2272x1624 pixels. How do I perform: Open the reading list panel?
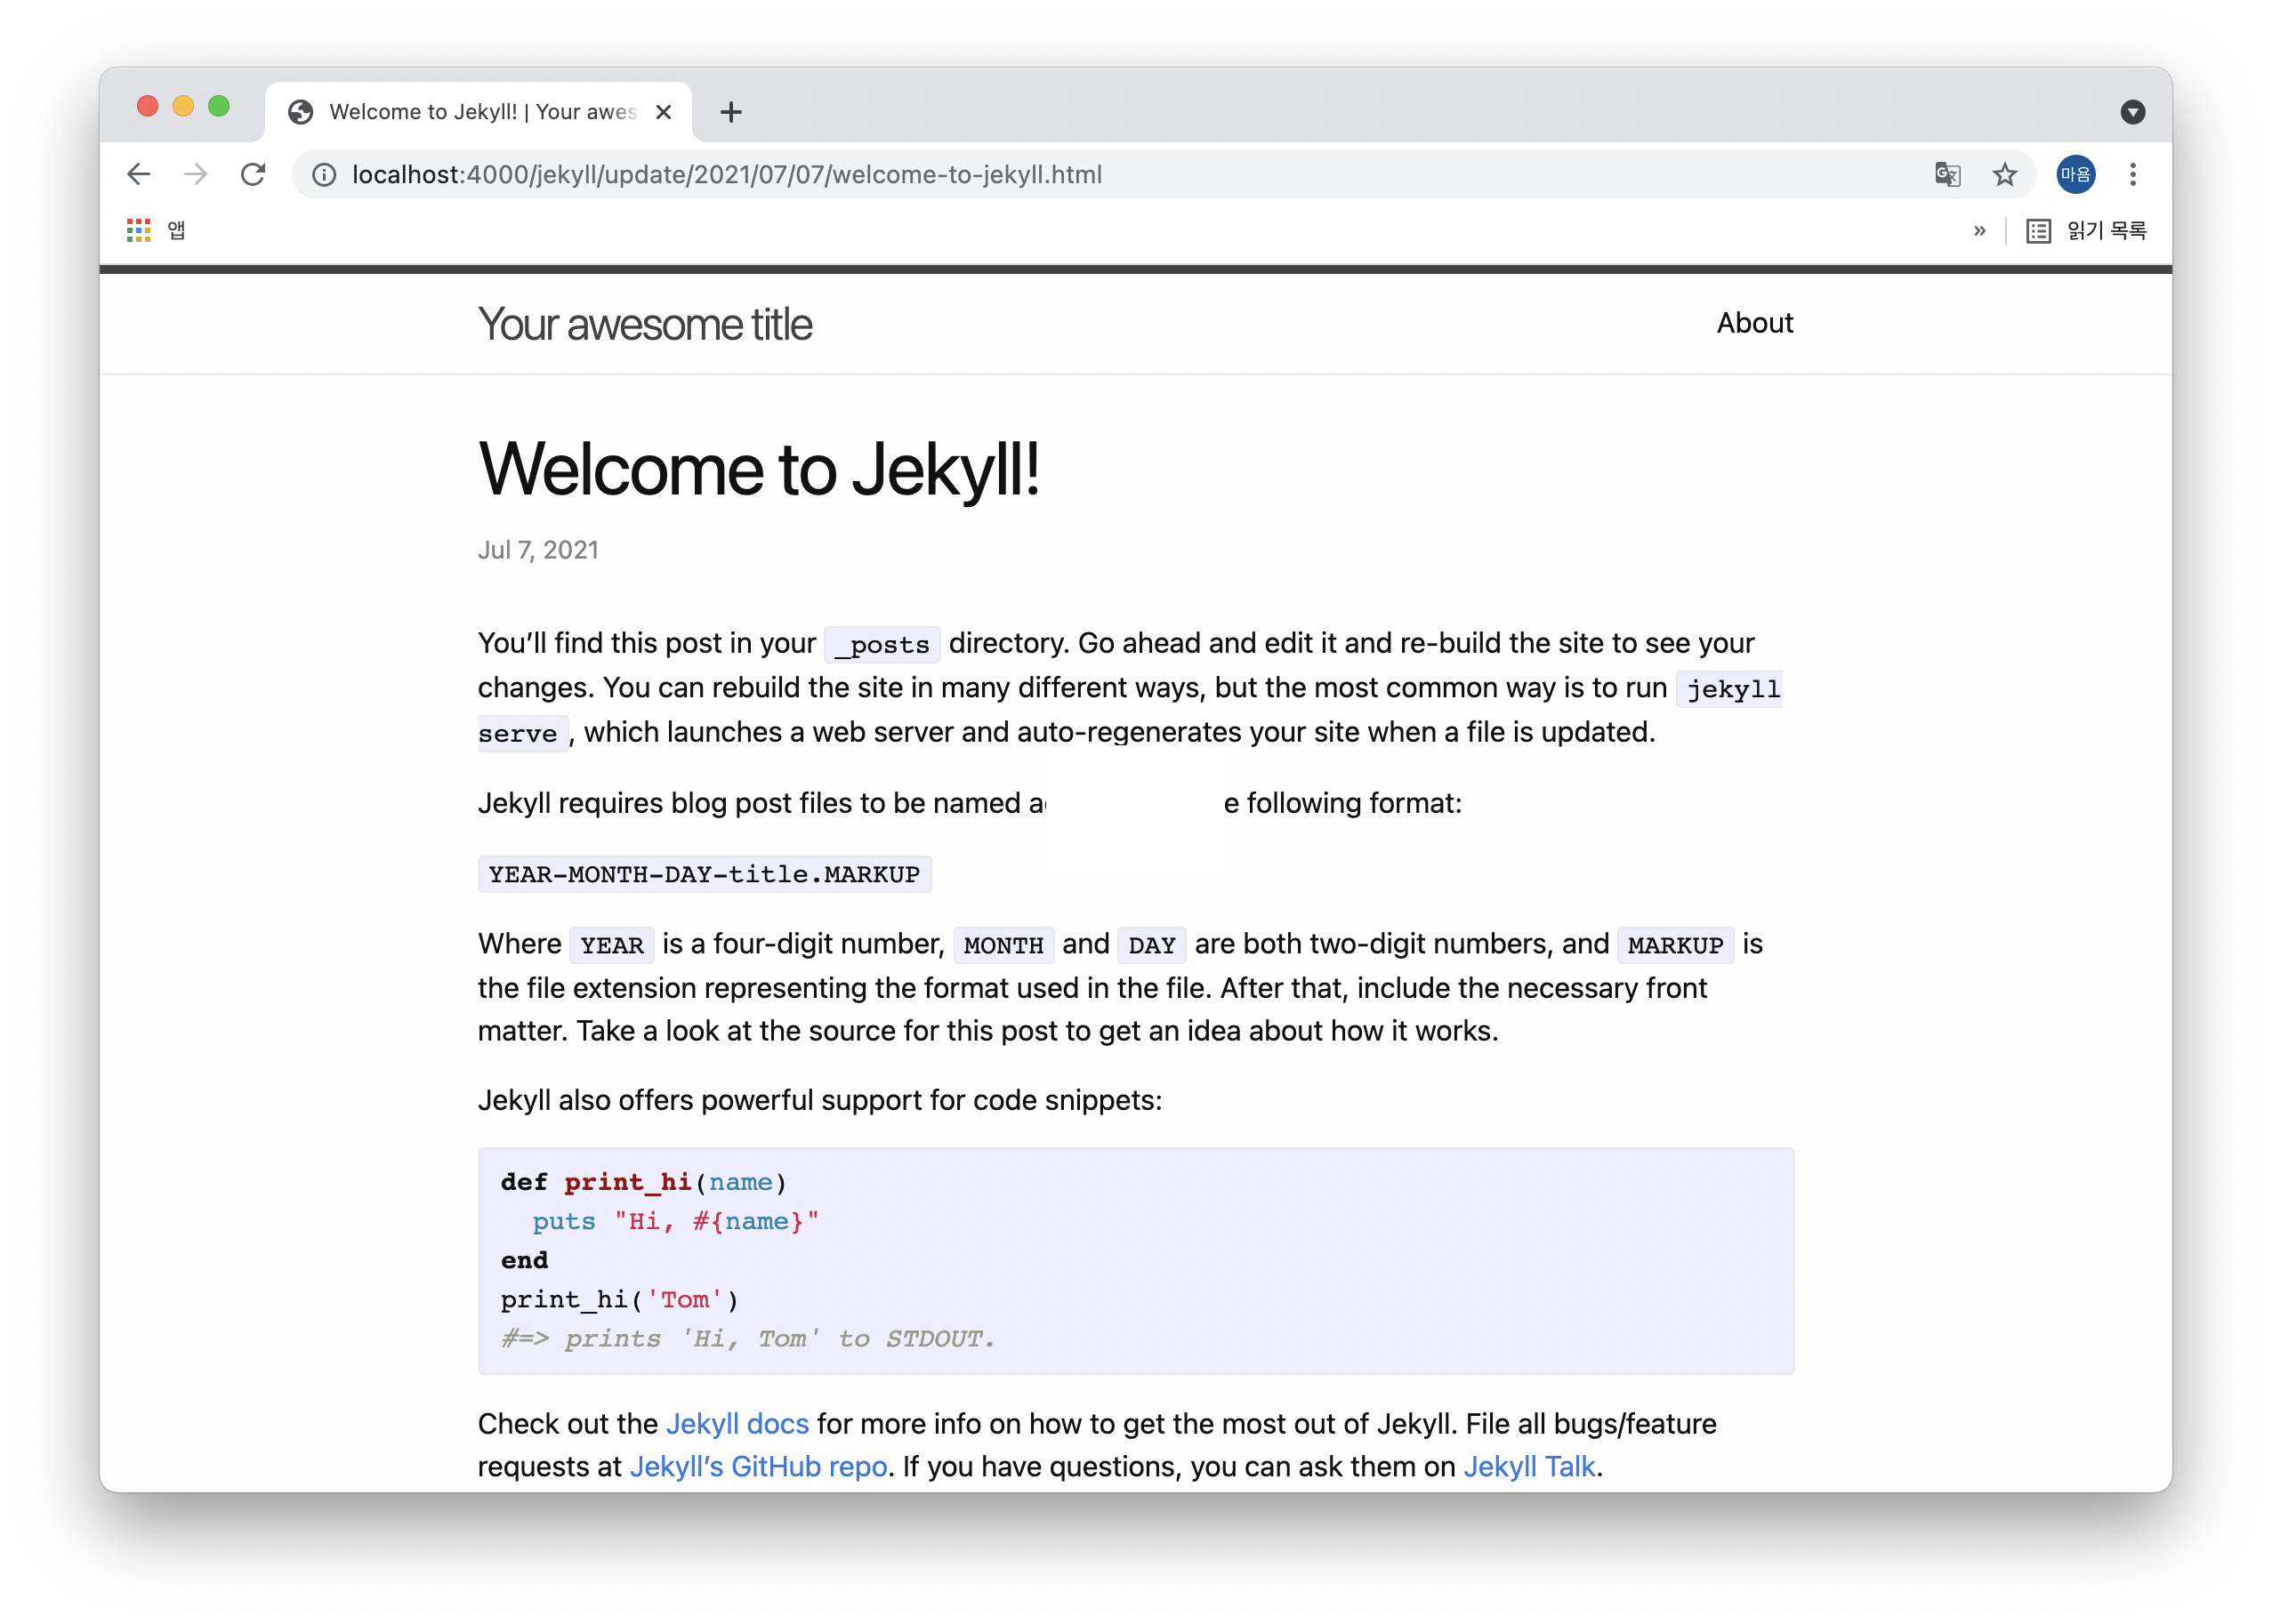click(x=2086, y=231)
